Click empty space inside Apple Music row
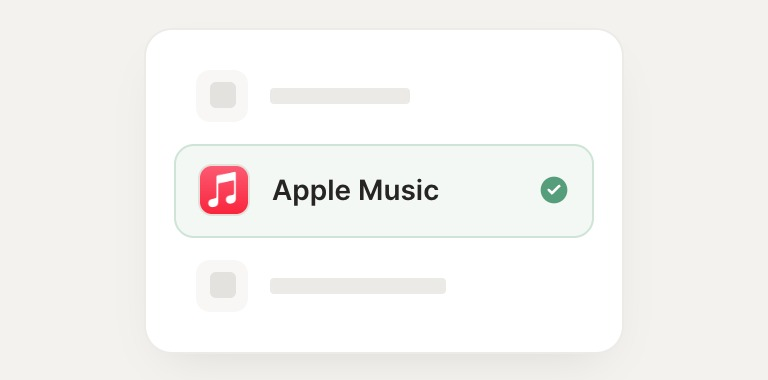The width and height of the screenshot is (768, 380). (490, 191)
